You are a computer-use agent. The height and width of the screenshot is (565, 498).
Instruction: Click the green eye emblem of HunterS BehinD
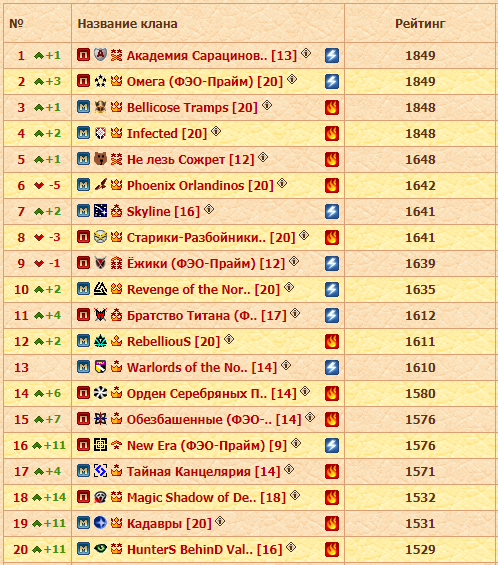click(x=101, y=548)
